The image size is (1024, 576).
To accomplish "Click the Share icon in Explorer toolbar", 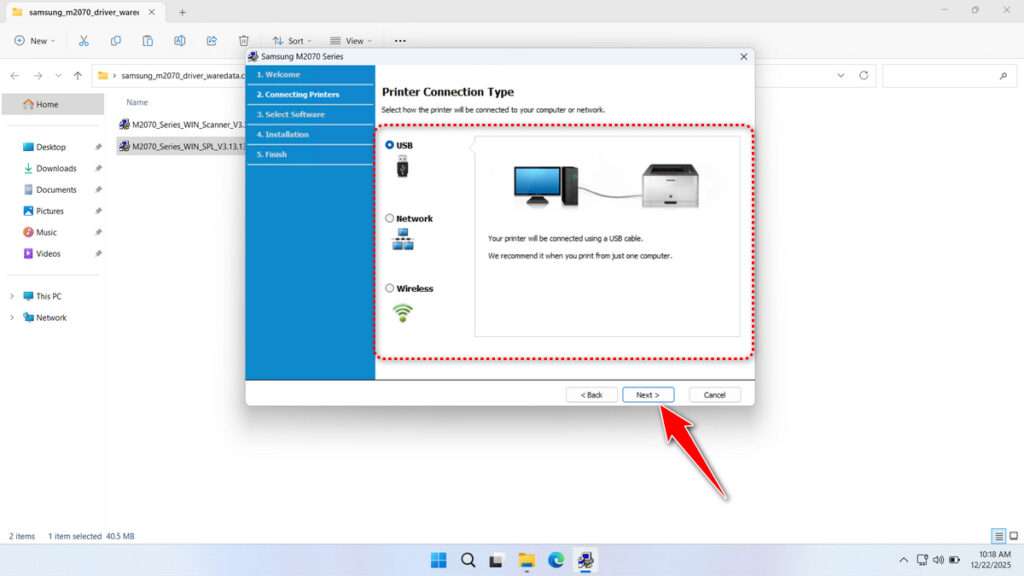I will (210, 40).
